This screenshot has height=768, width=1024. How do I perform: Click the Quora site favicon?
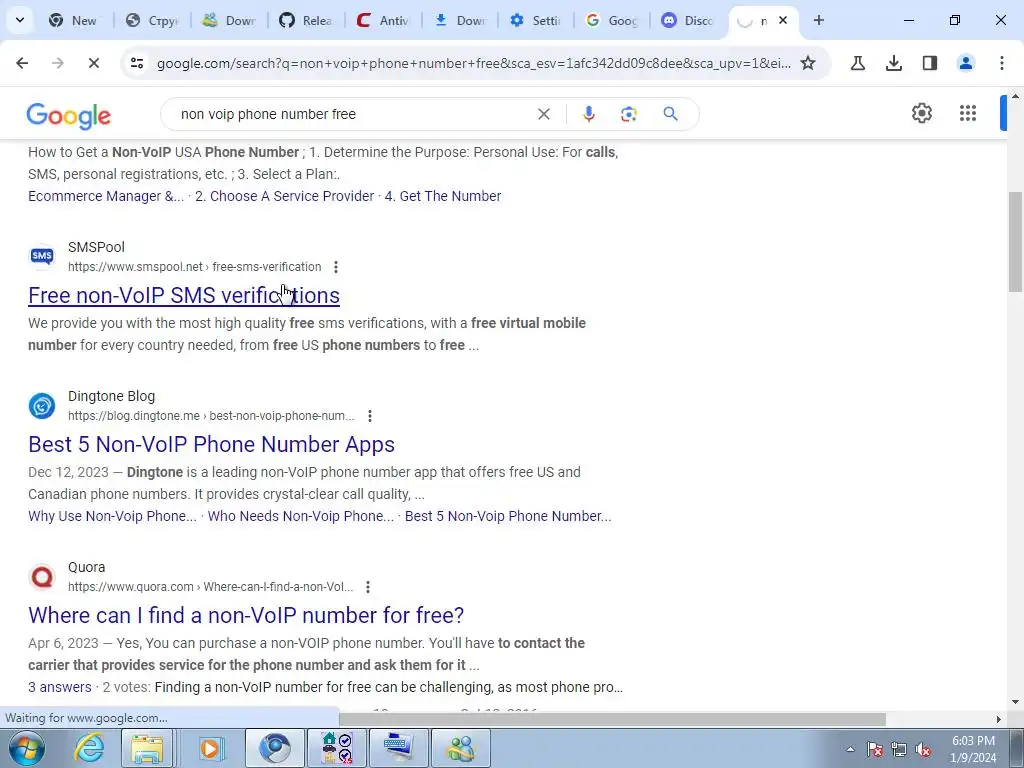tap(42, 577)
